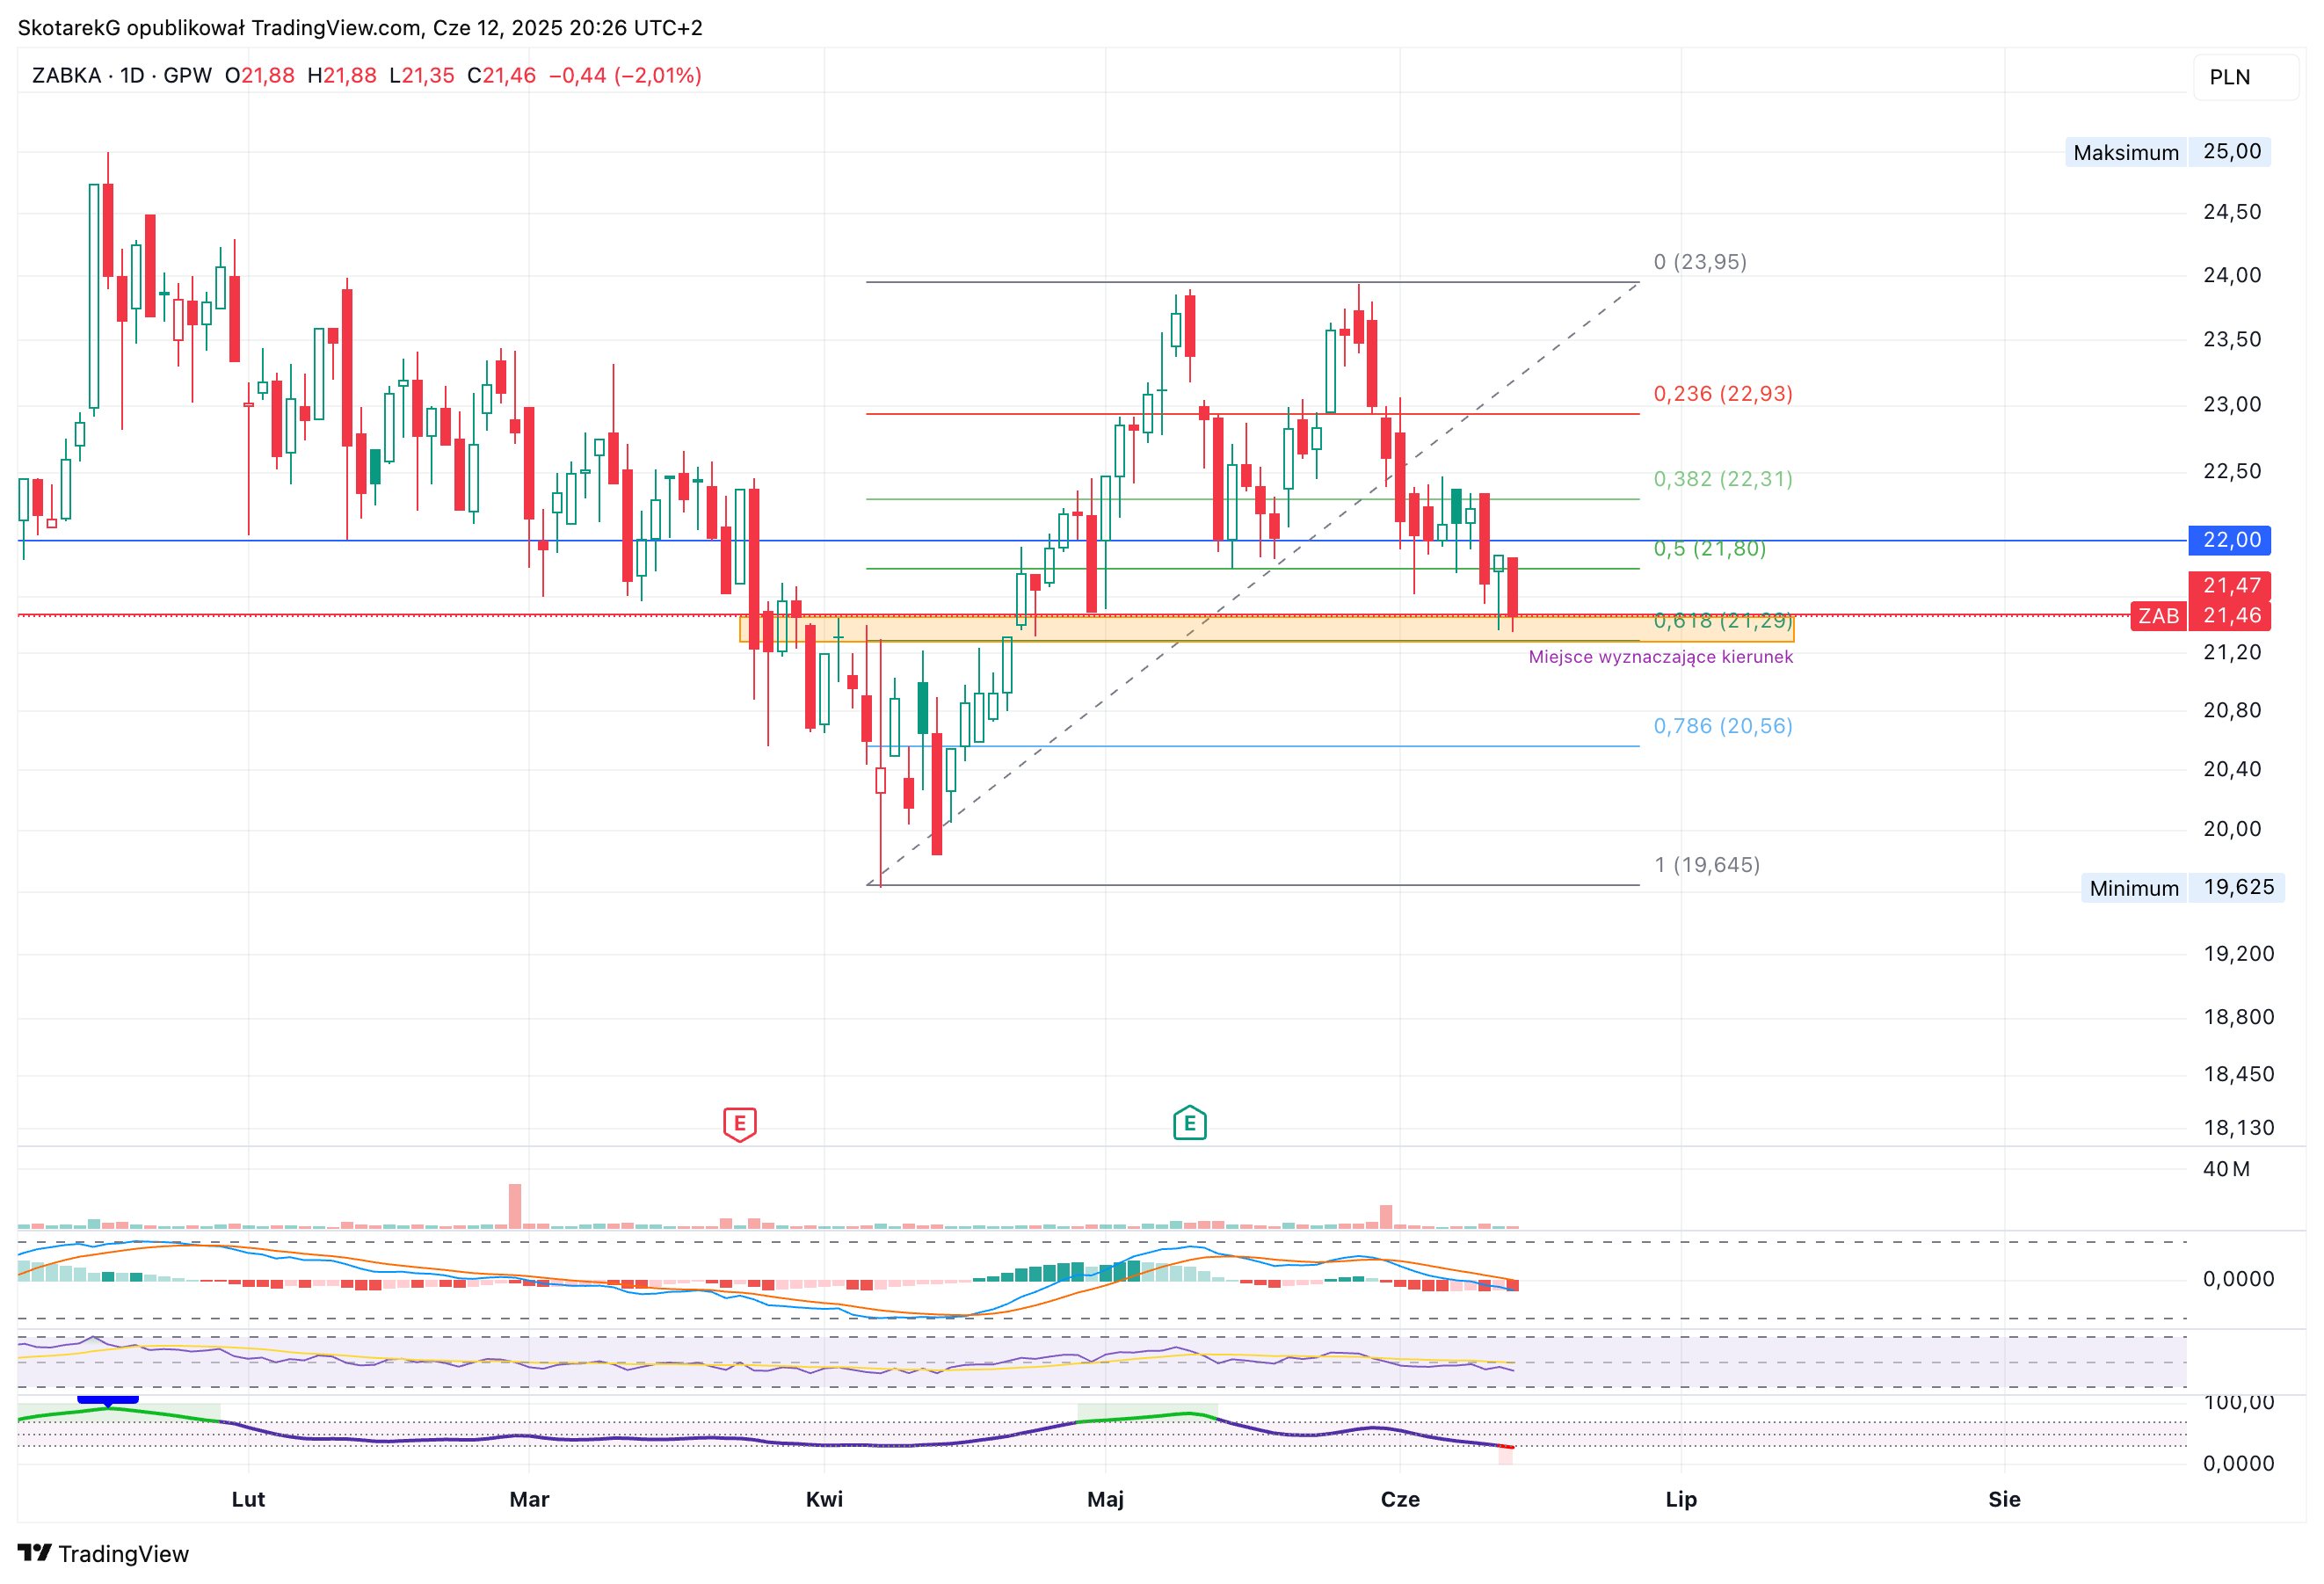Image resolution: width=2324 pixels, height=1584 pixels.
Task: Click the red 21,47 price tag
Action: 2229,585
